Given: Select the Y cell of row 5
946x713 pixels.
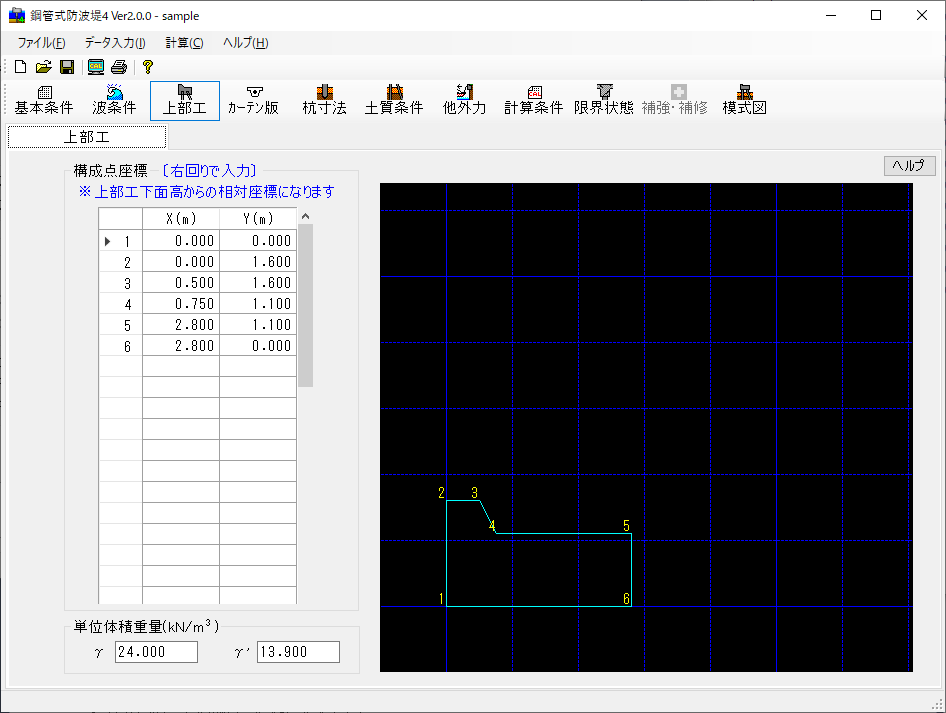Looking at the screenshot, I should click(x=258, y=325).
